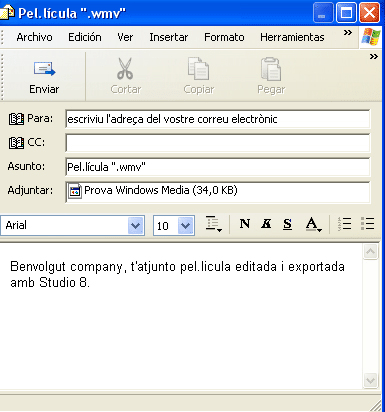Click into the message body text
Image resolution: width=385 pixels, height=412 pixels.
tap(177, 274)
